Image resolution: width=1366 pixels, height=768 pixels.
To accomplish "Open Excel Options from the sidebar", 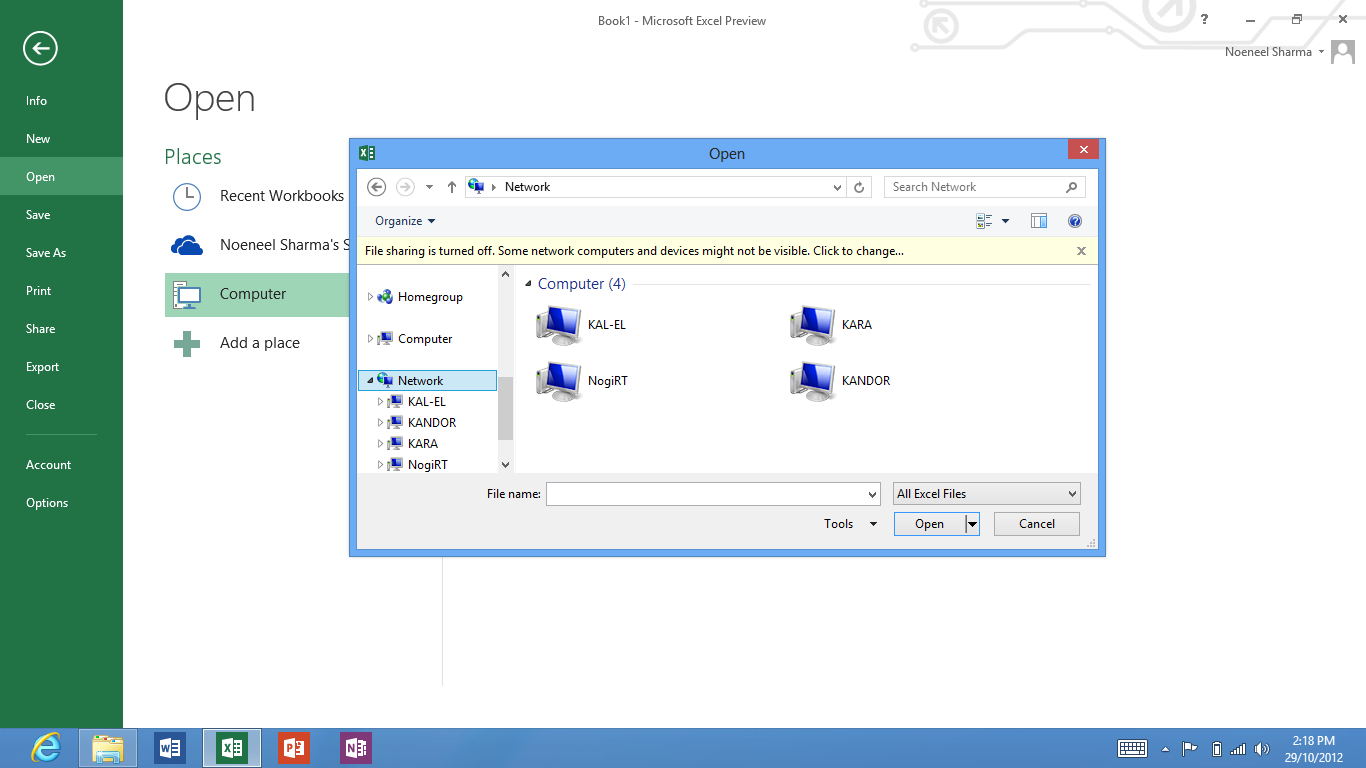I will click(61, 503).
